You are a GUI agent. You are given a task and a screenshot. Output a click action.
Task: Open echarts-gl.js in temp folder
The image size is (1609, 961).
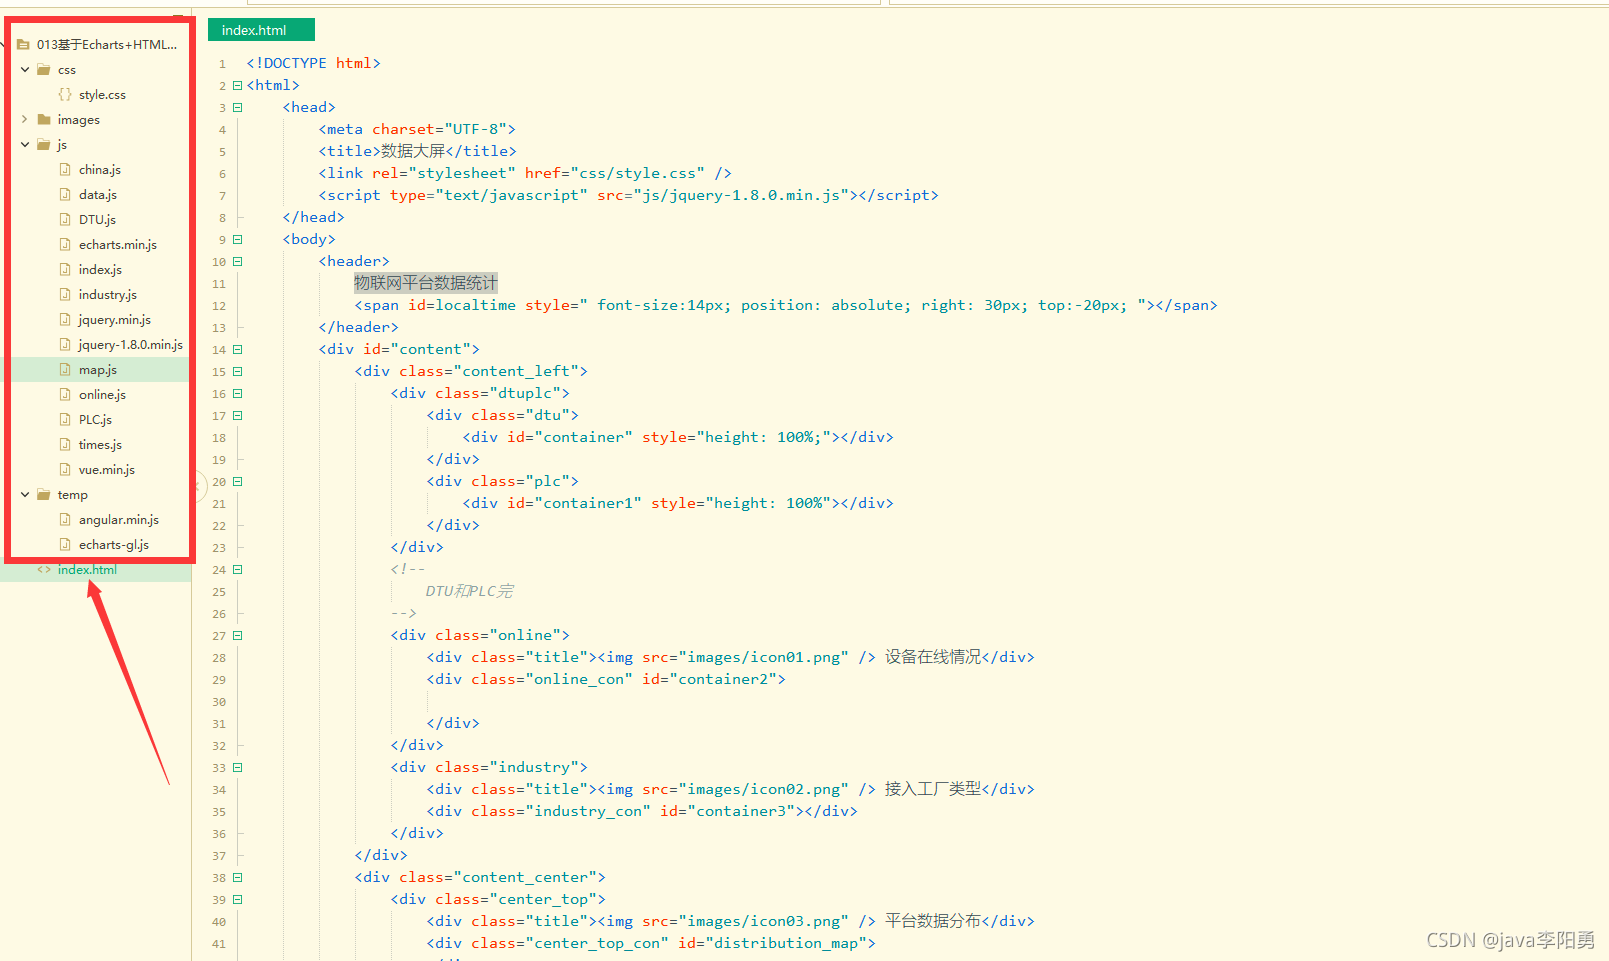coord(114,545)
